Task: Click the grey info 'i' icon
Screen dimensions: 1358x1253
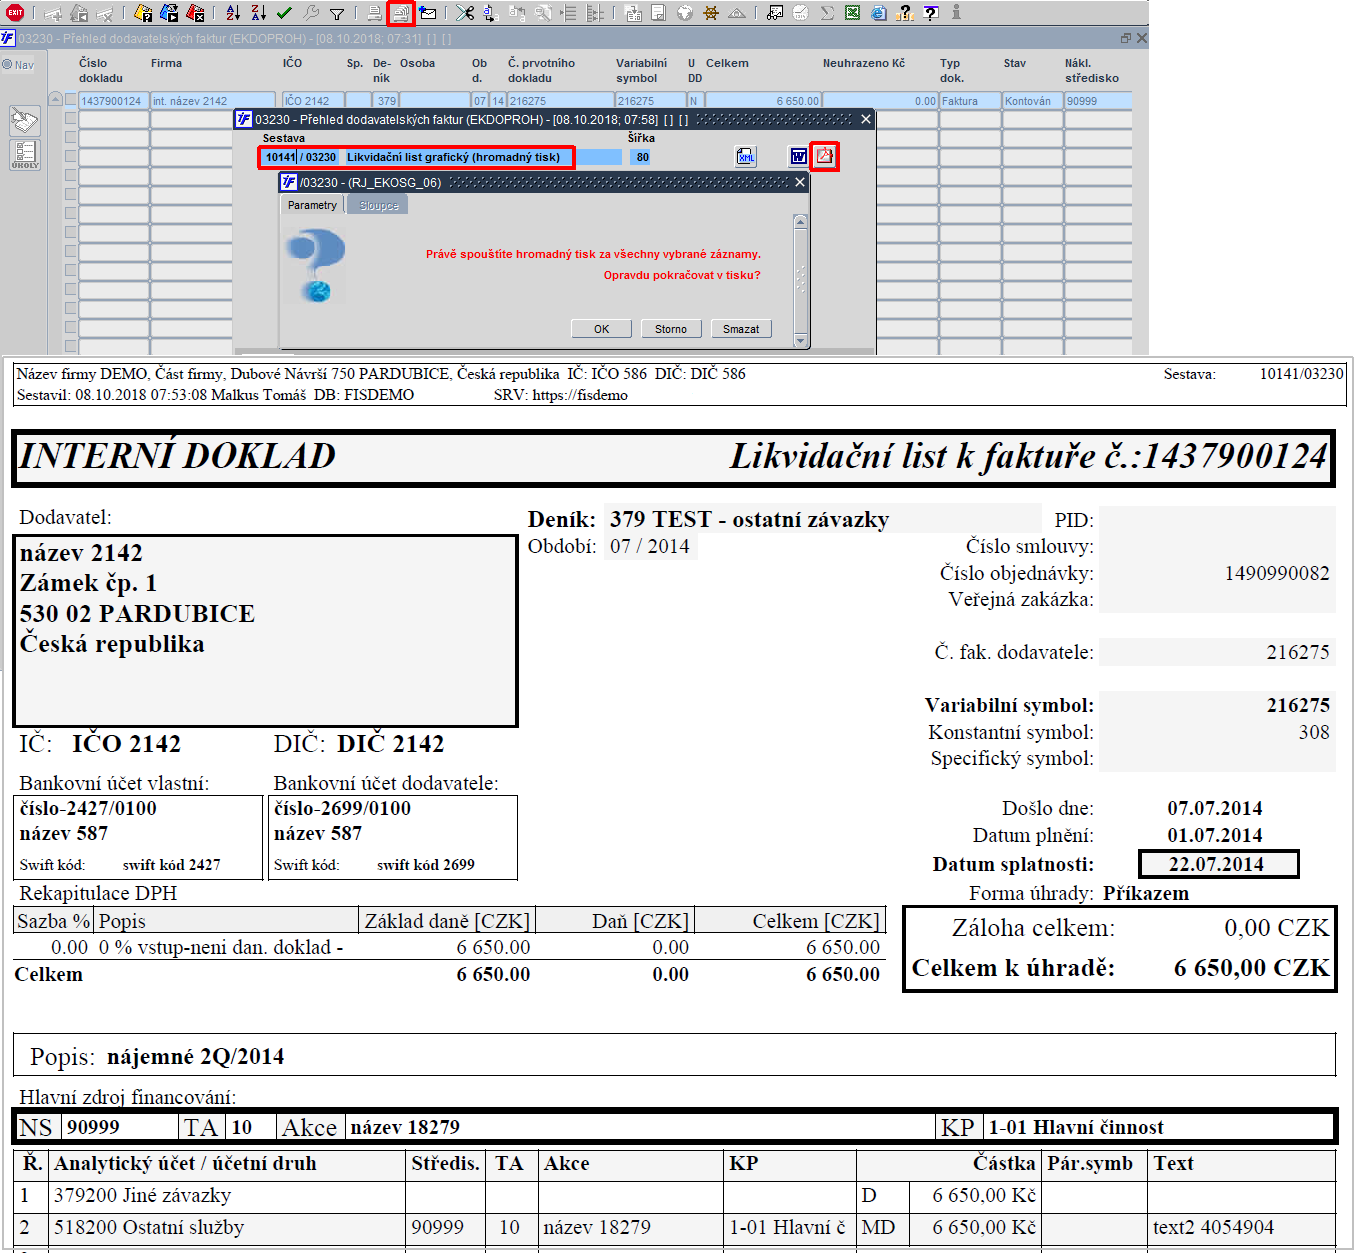Action: pos(956,13)
